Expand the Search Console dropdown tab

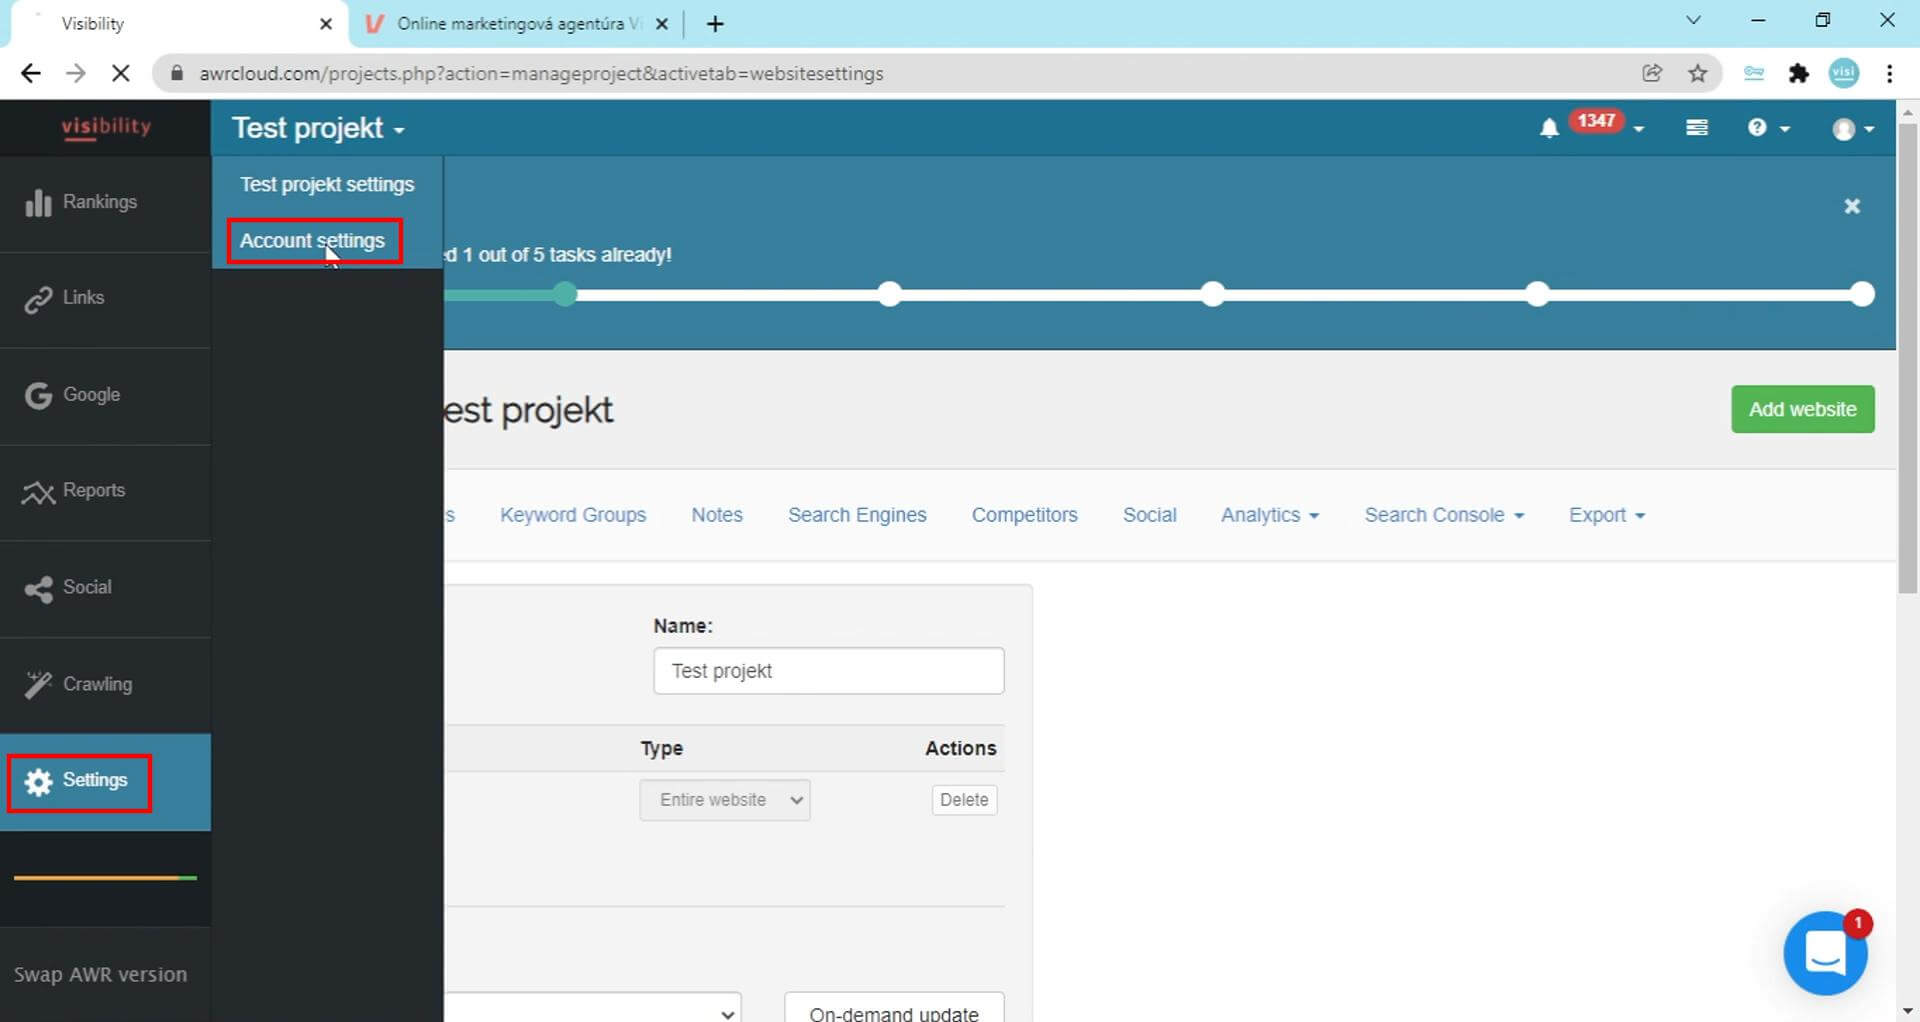click(1443, 515)
